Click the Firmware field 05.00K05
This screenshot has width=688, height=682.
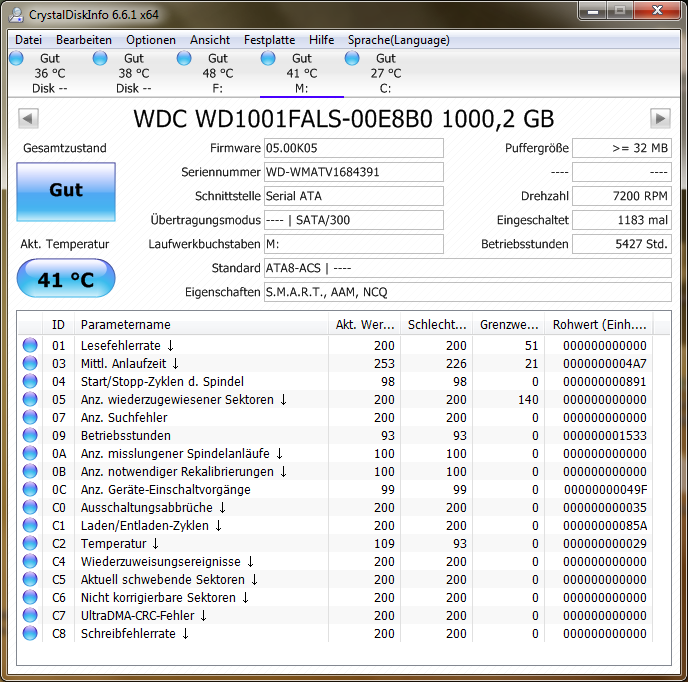tap(354, 148)
